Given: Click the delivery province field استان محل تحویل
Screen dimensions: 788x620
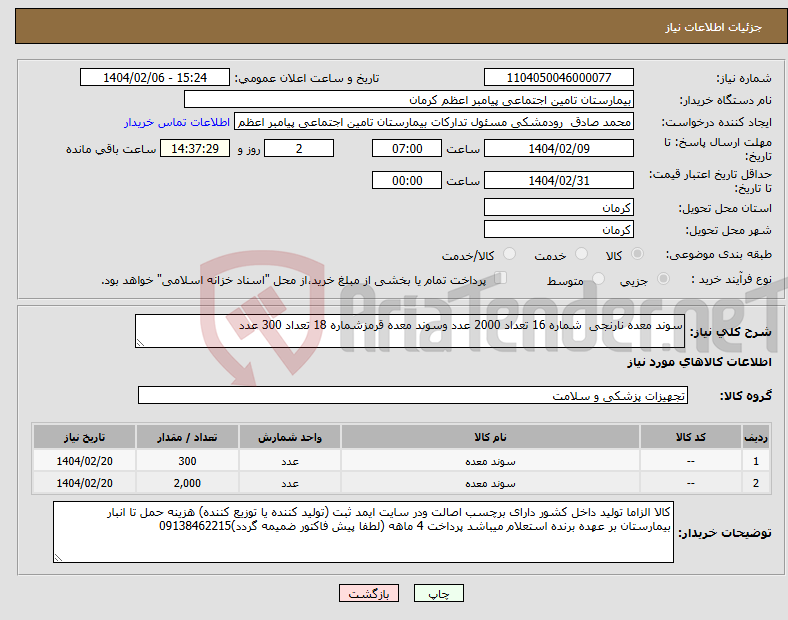Looking at the screenshot, I should coord(558,208).
